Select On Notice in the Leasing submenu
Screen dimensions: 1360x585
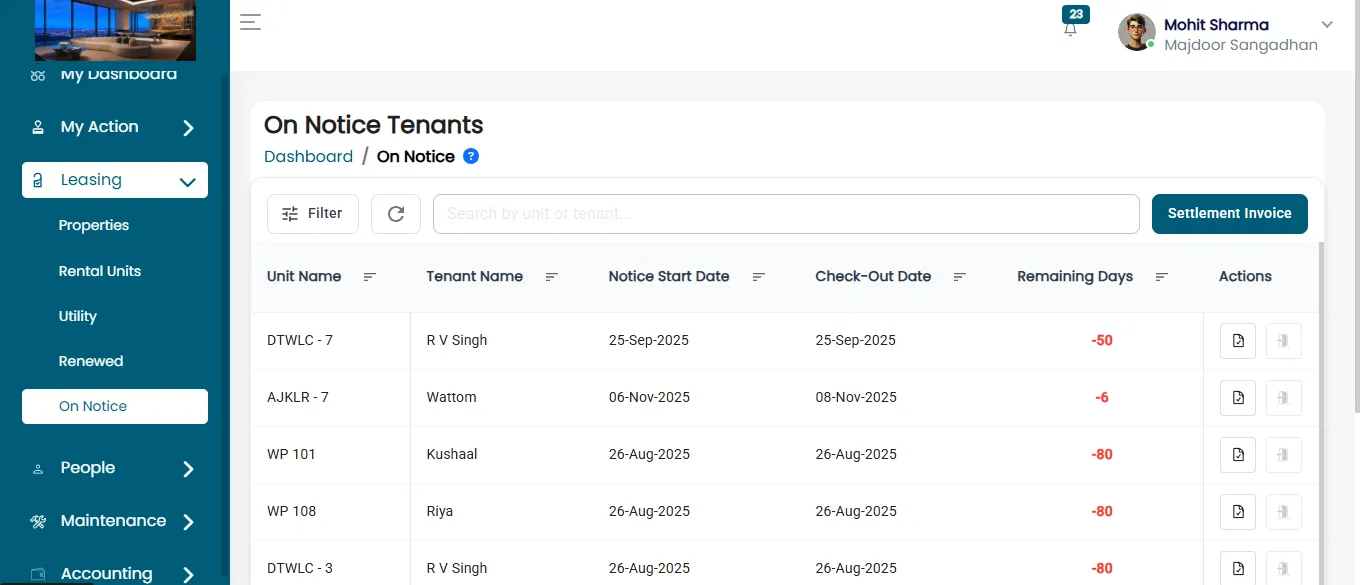pyautogui.click(x=115, y=406)
